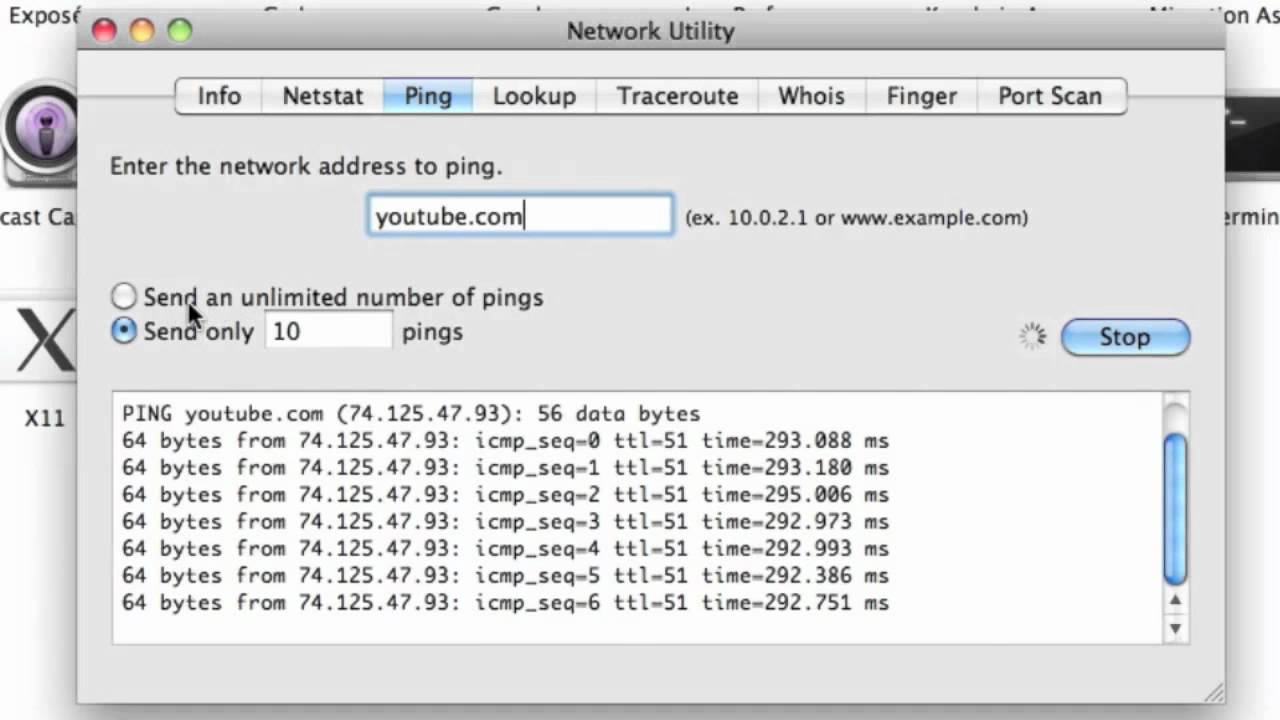Click the example address hint text
Image resolution: width=1280 pixels, height=720 pixels.
click(x=856, y=217)
